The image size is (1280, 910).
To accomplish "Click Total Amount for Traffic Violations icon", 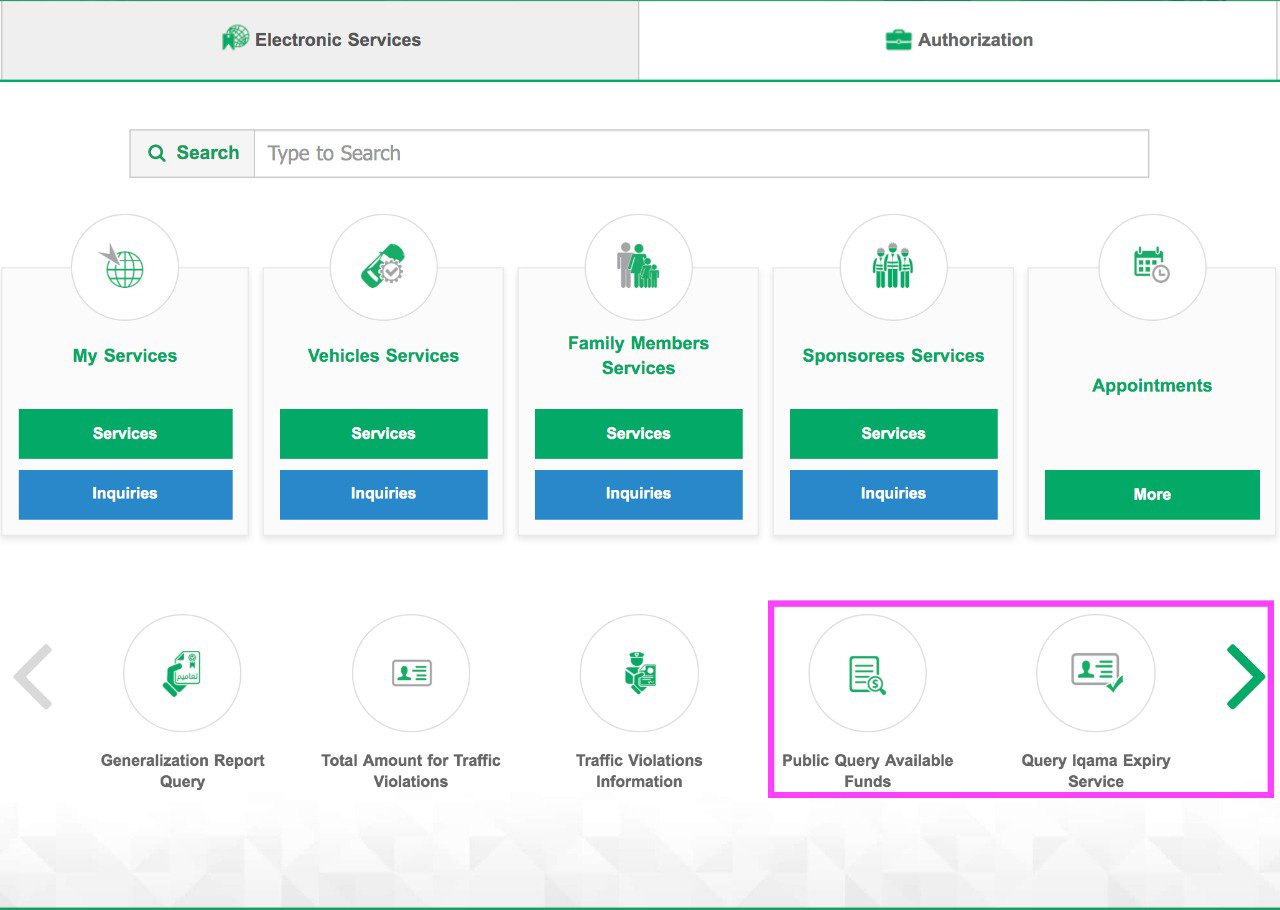I will click(411, 673).
